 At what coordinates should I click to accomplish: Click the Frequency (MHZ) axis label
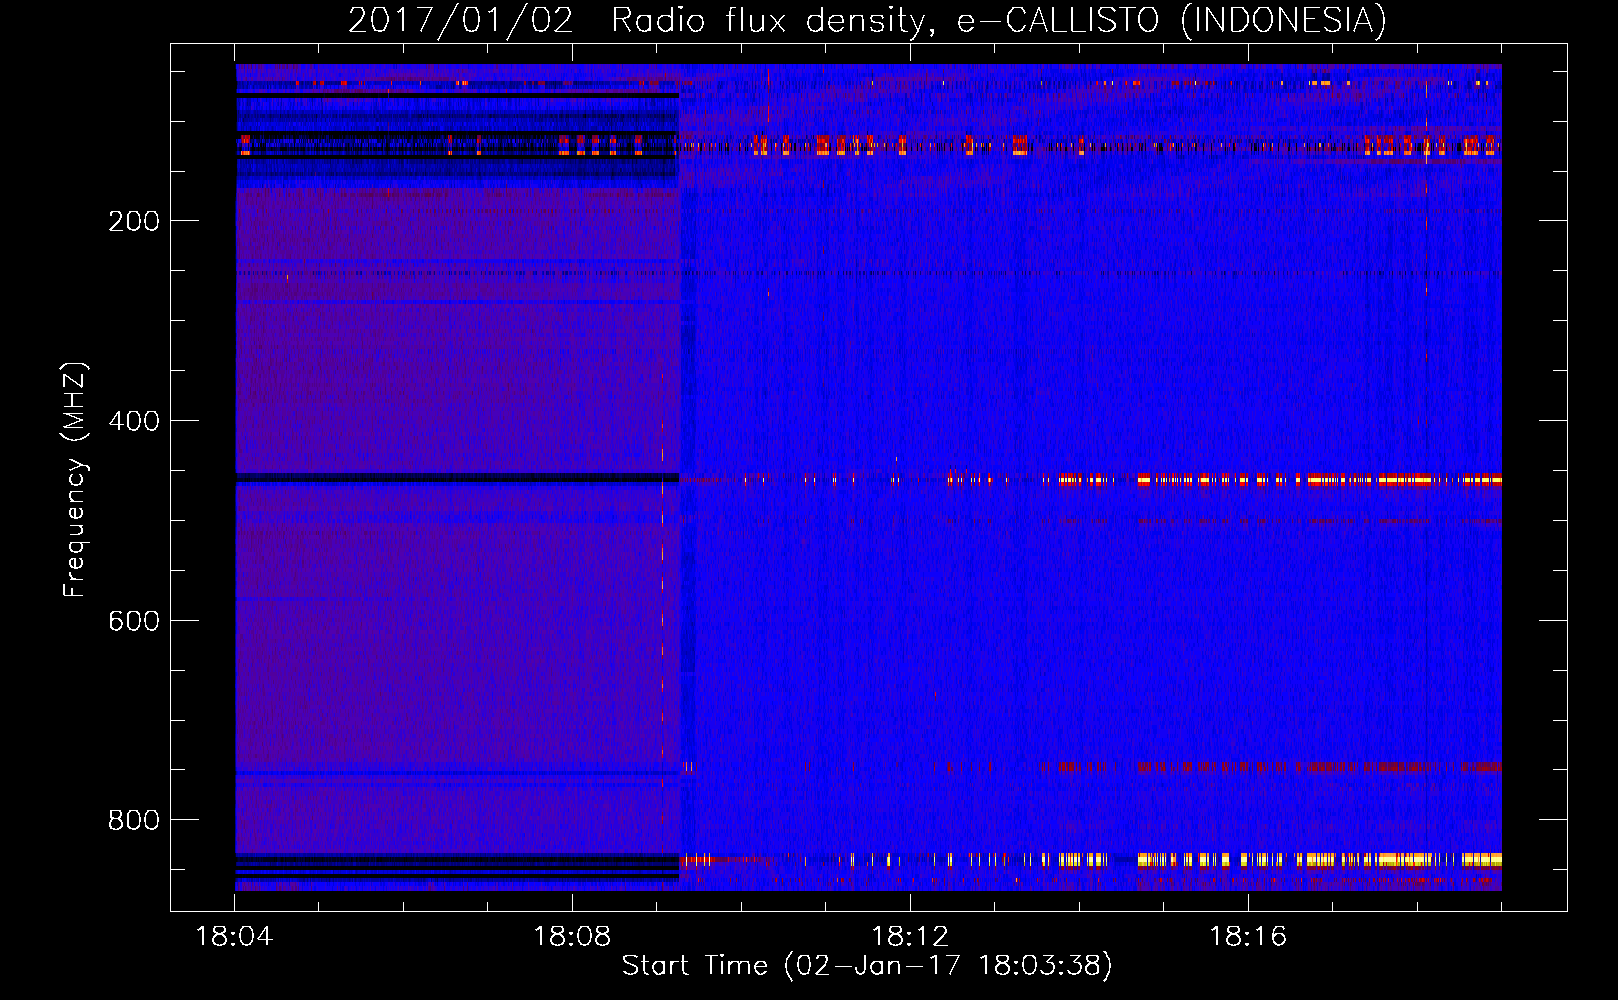pyautogui.click(x=75, y=479)
